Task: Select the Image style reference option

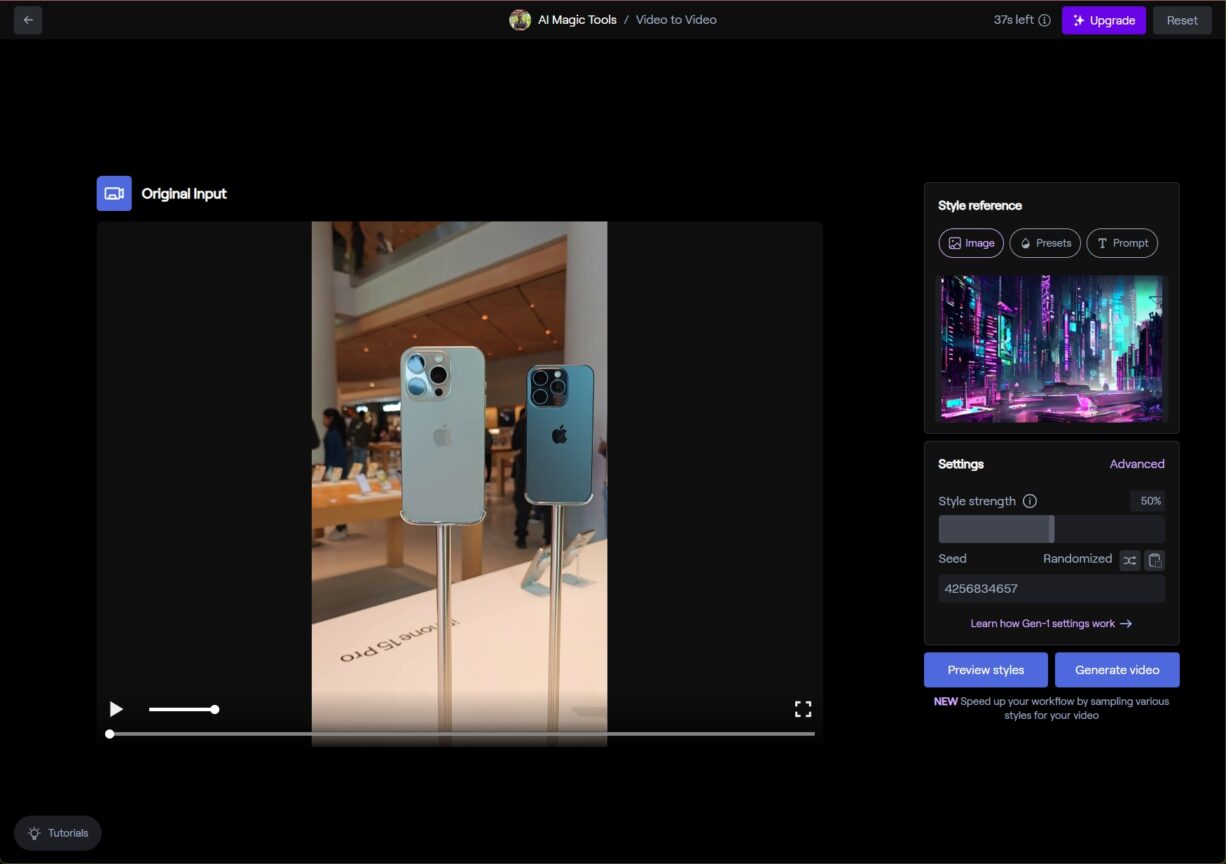Action: click(970, 242)
